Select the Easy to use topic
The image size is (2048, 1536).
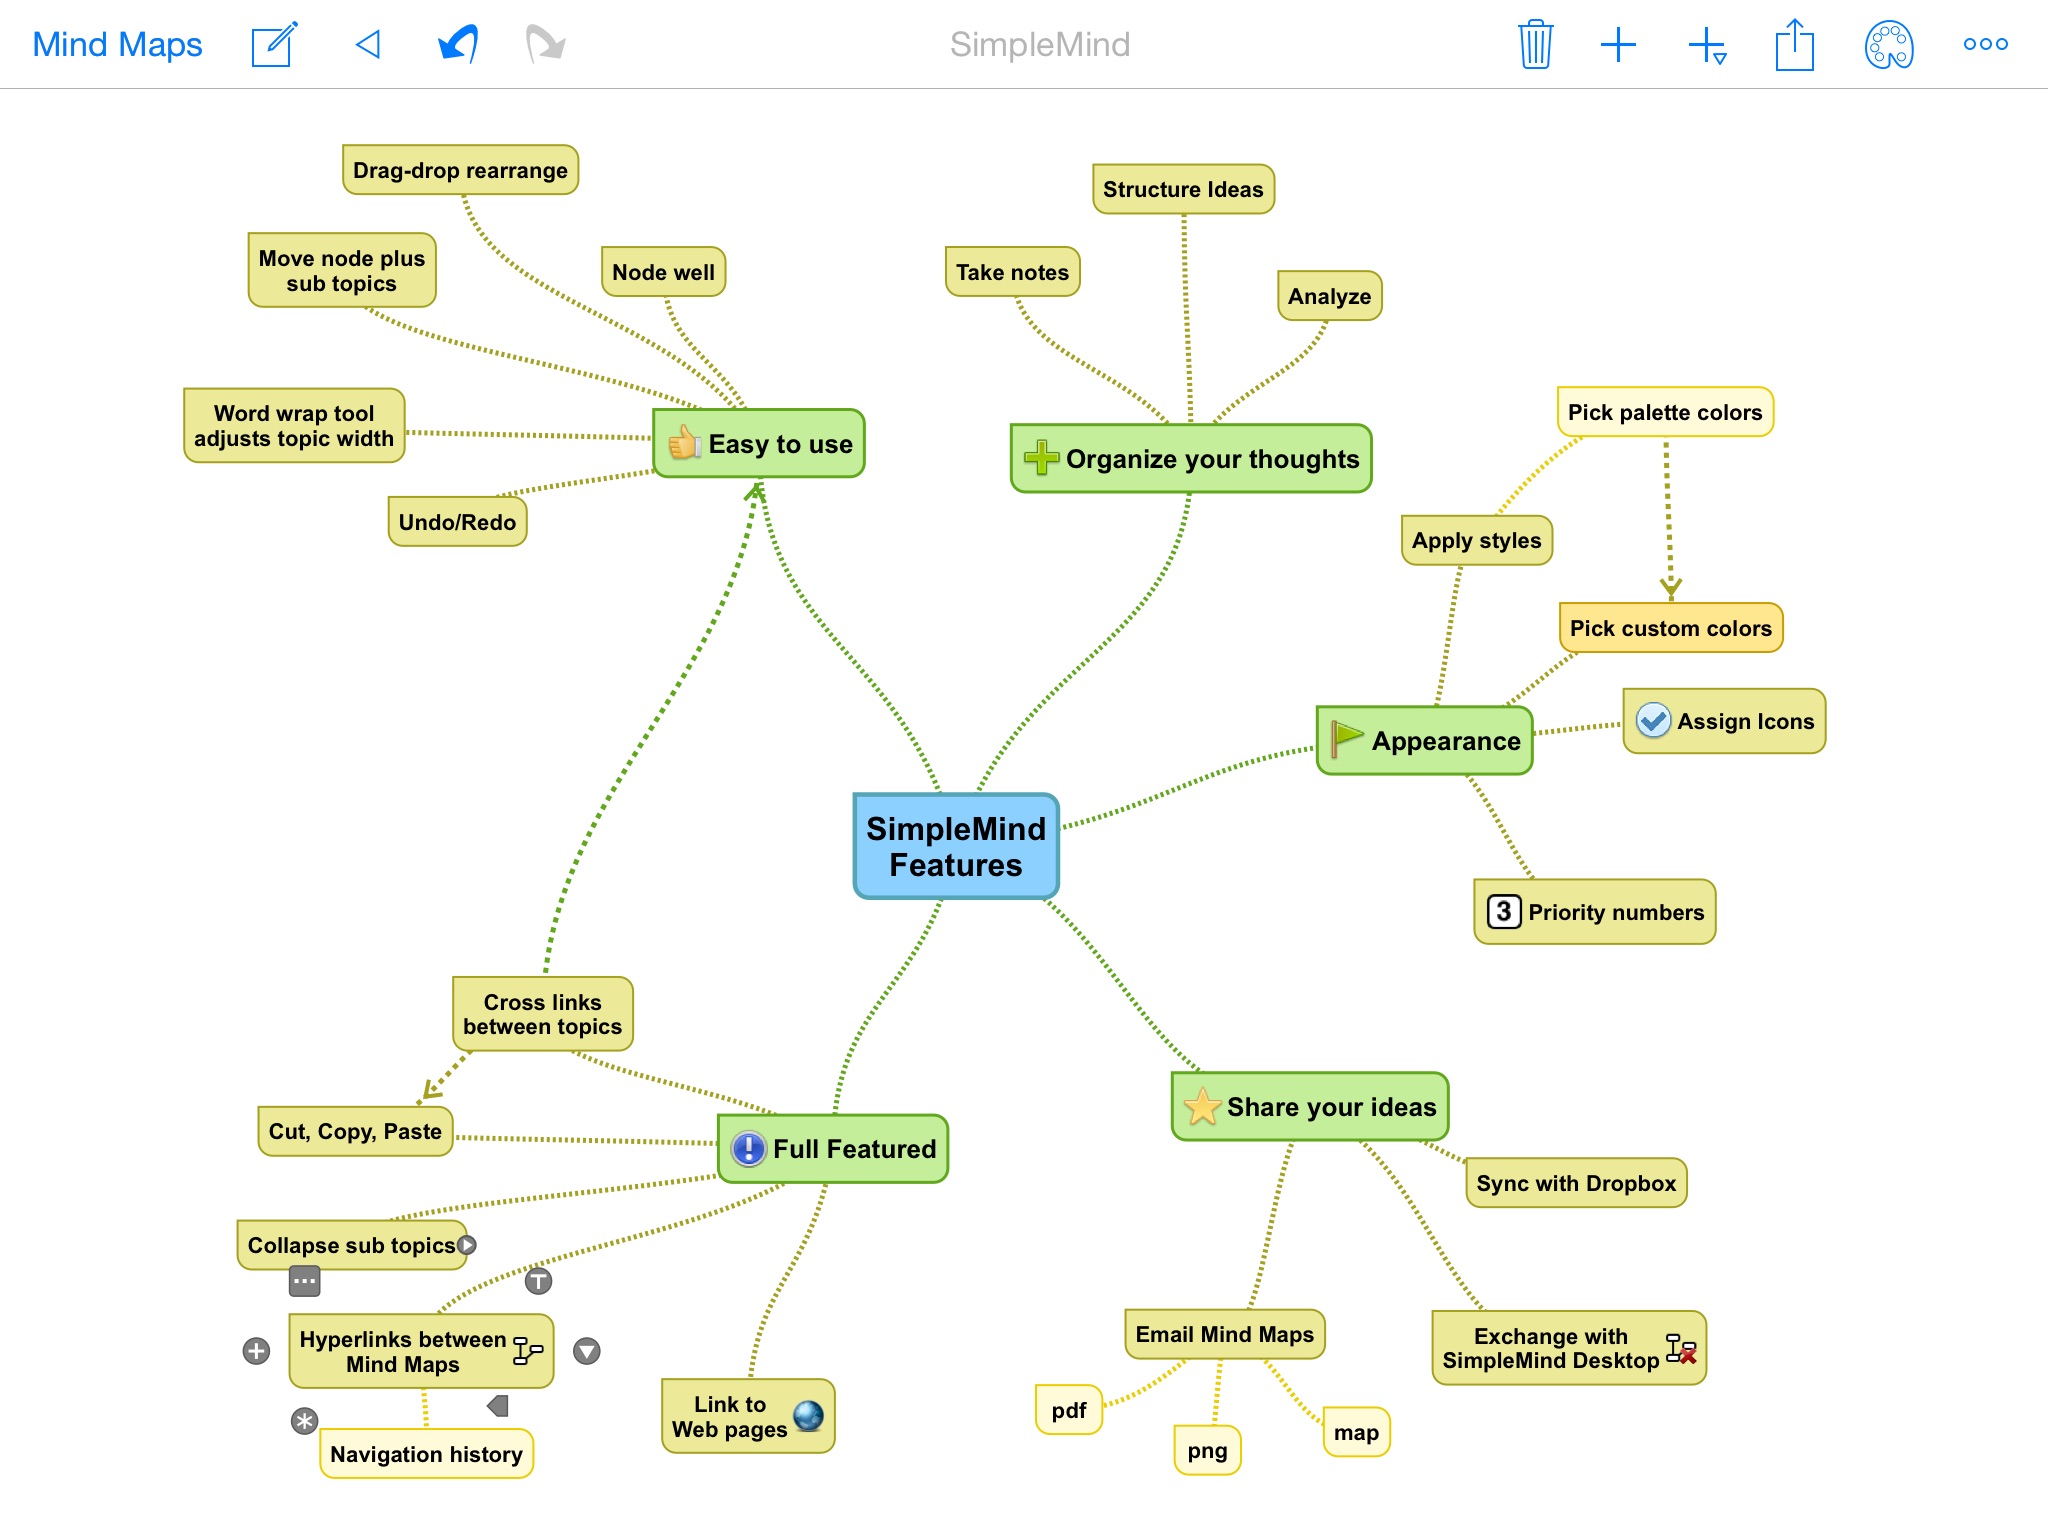click(759, 443)
